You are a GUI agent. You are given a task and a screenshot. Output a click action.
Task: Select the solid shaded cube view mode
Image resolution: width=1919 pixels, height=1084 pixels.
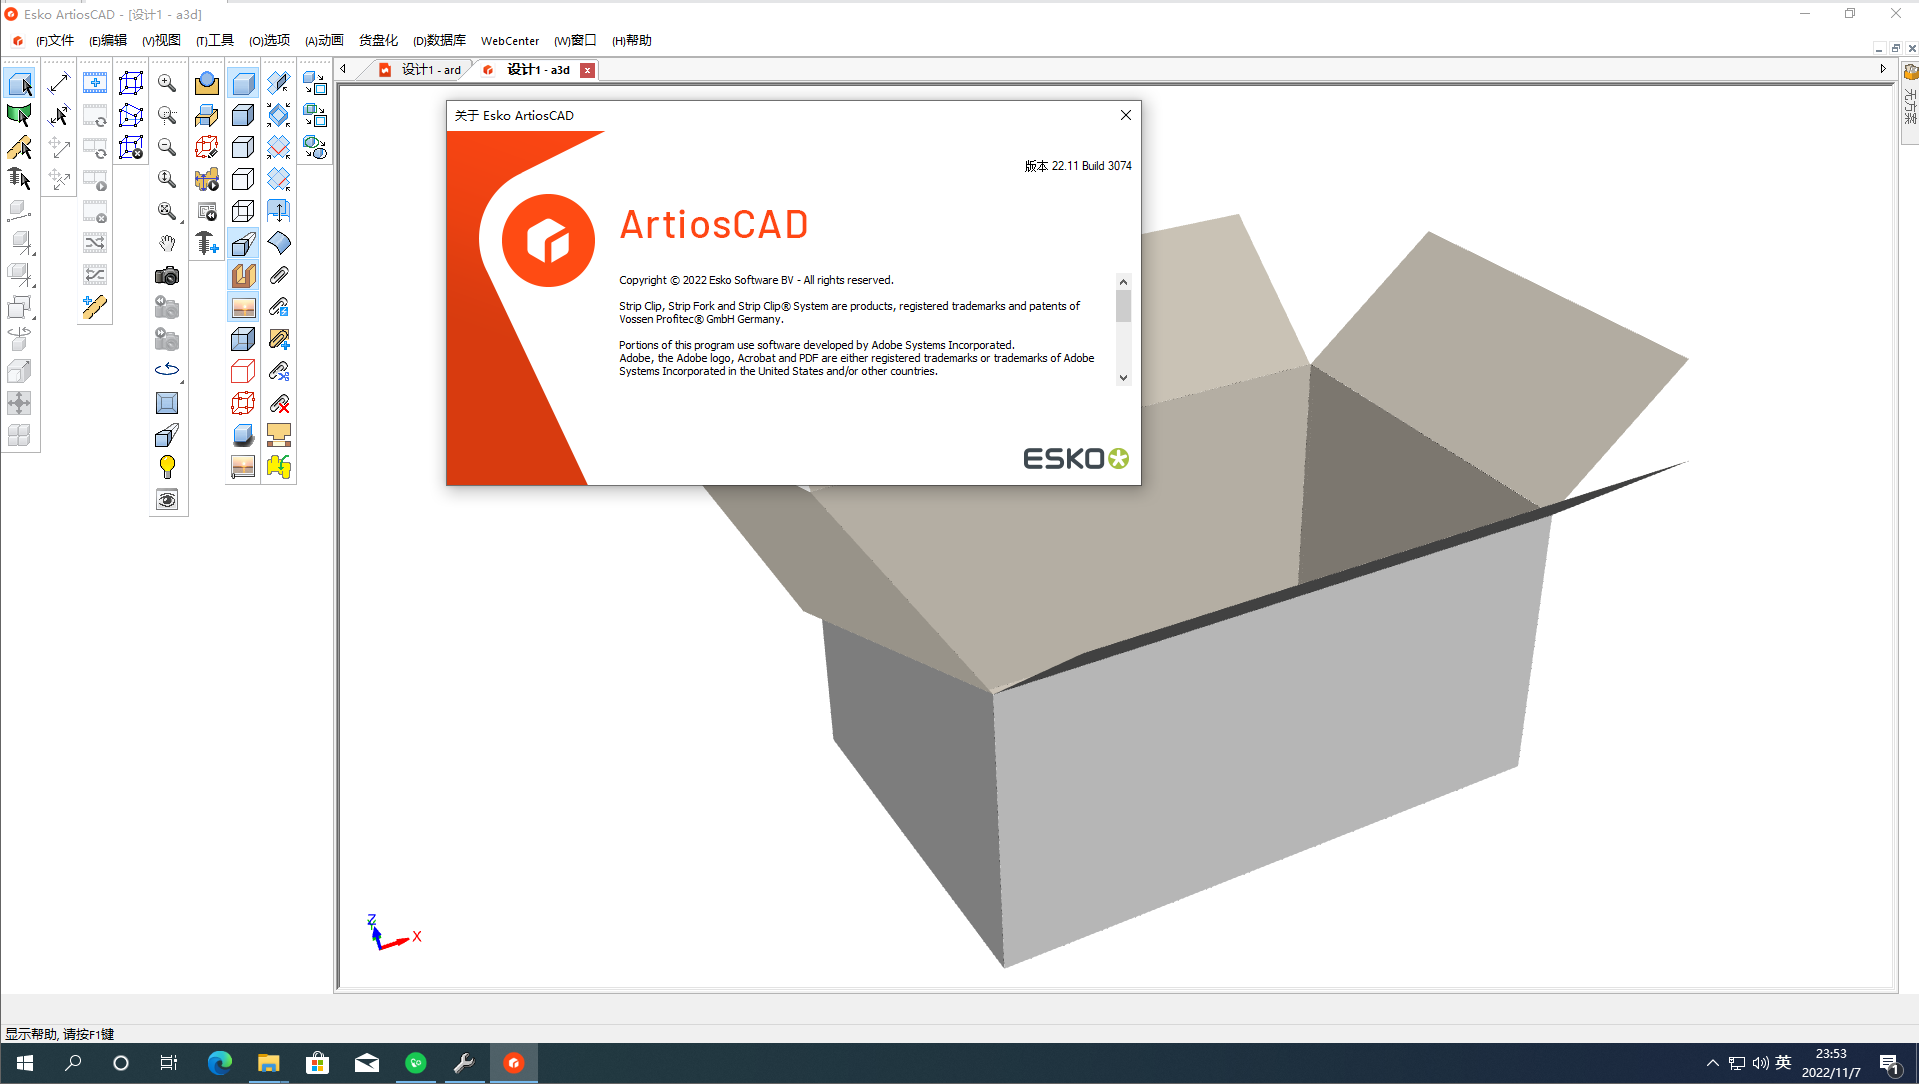click(243, 84)
